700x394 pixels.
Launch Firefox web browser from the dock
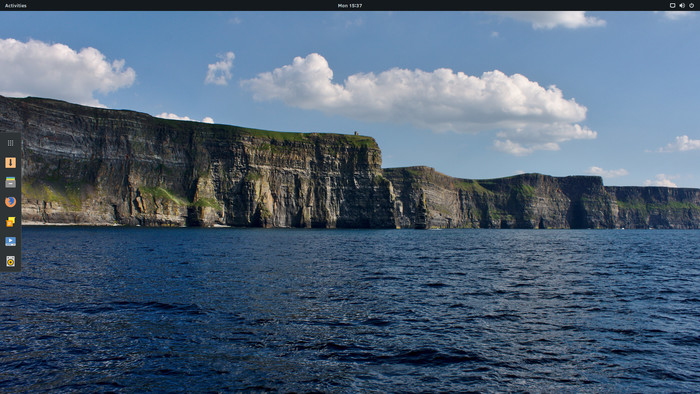(x=10, y=202)
